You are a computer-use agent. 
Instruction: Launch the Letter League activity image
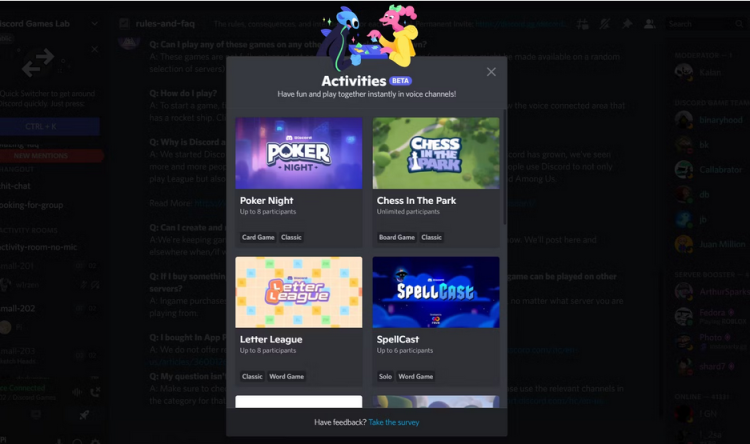tap(298, 292)
